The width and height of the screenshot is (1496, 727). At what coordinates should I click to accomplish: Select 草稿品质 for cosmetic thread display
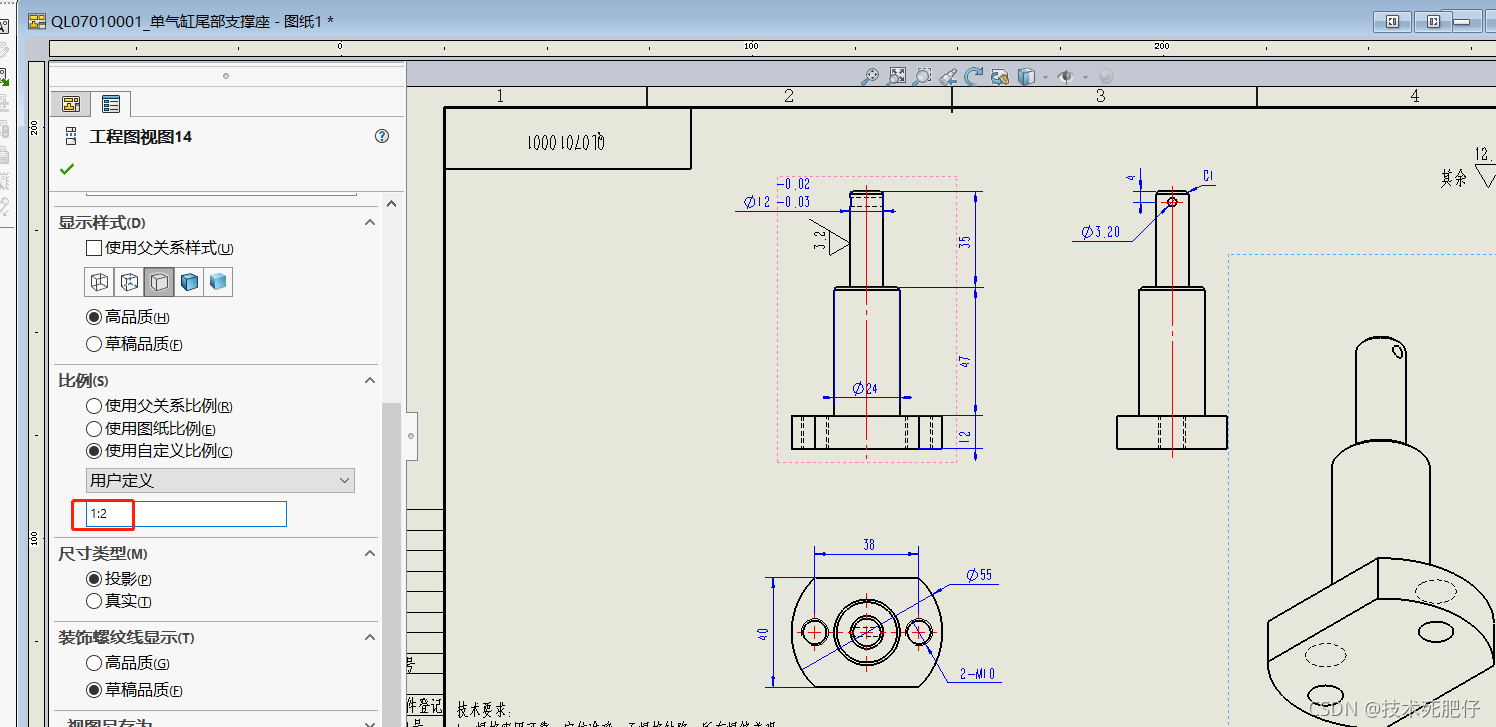[x=94, y=690]
